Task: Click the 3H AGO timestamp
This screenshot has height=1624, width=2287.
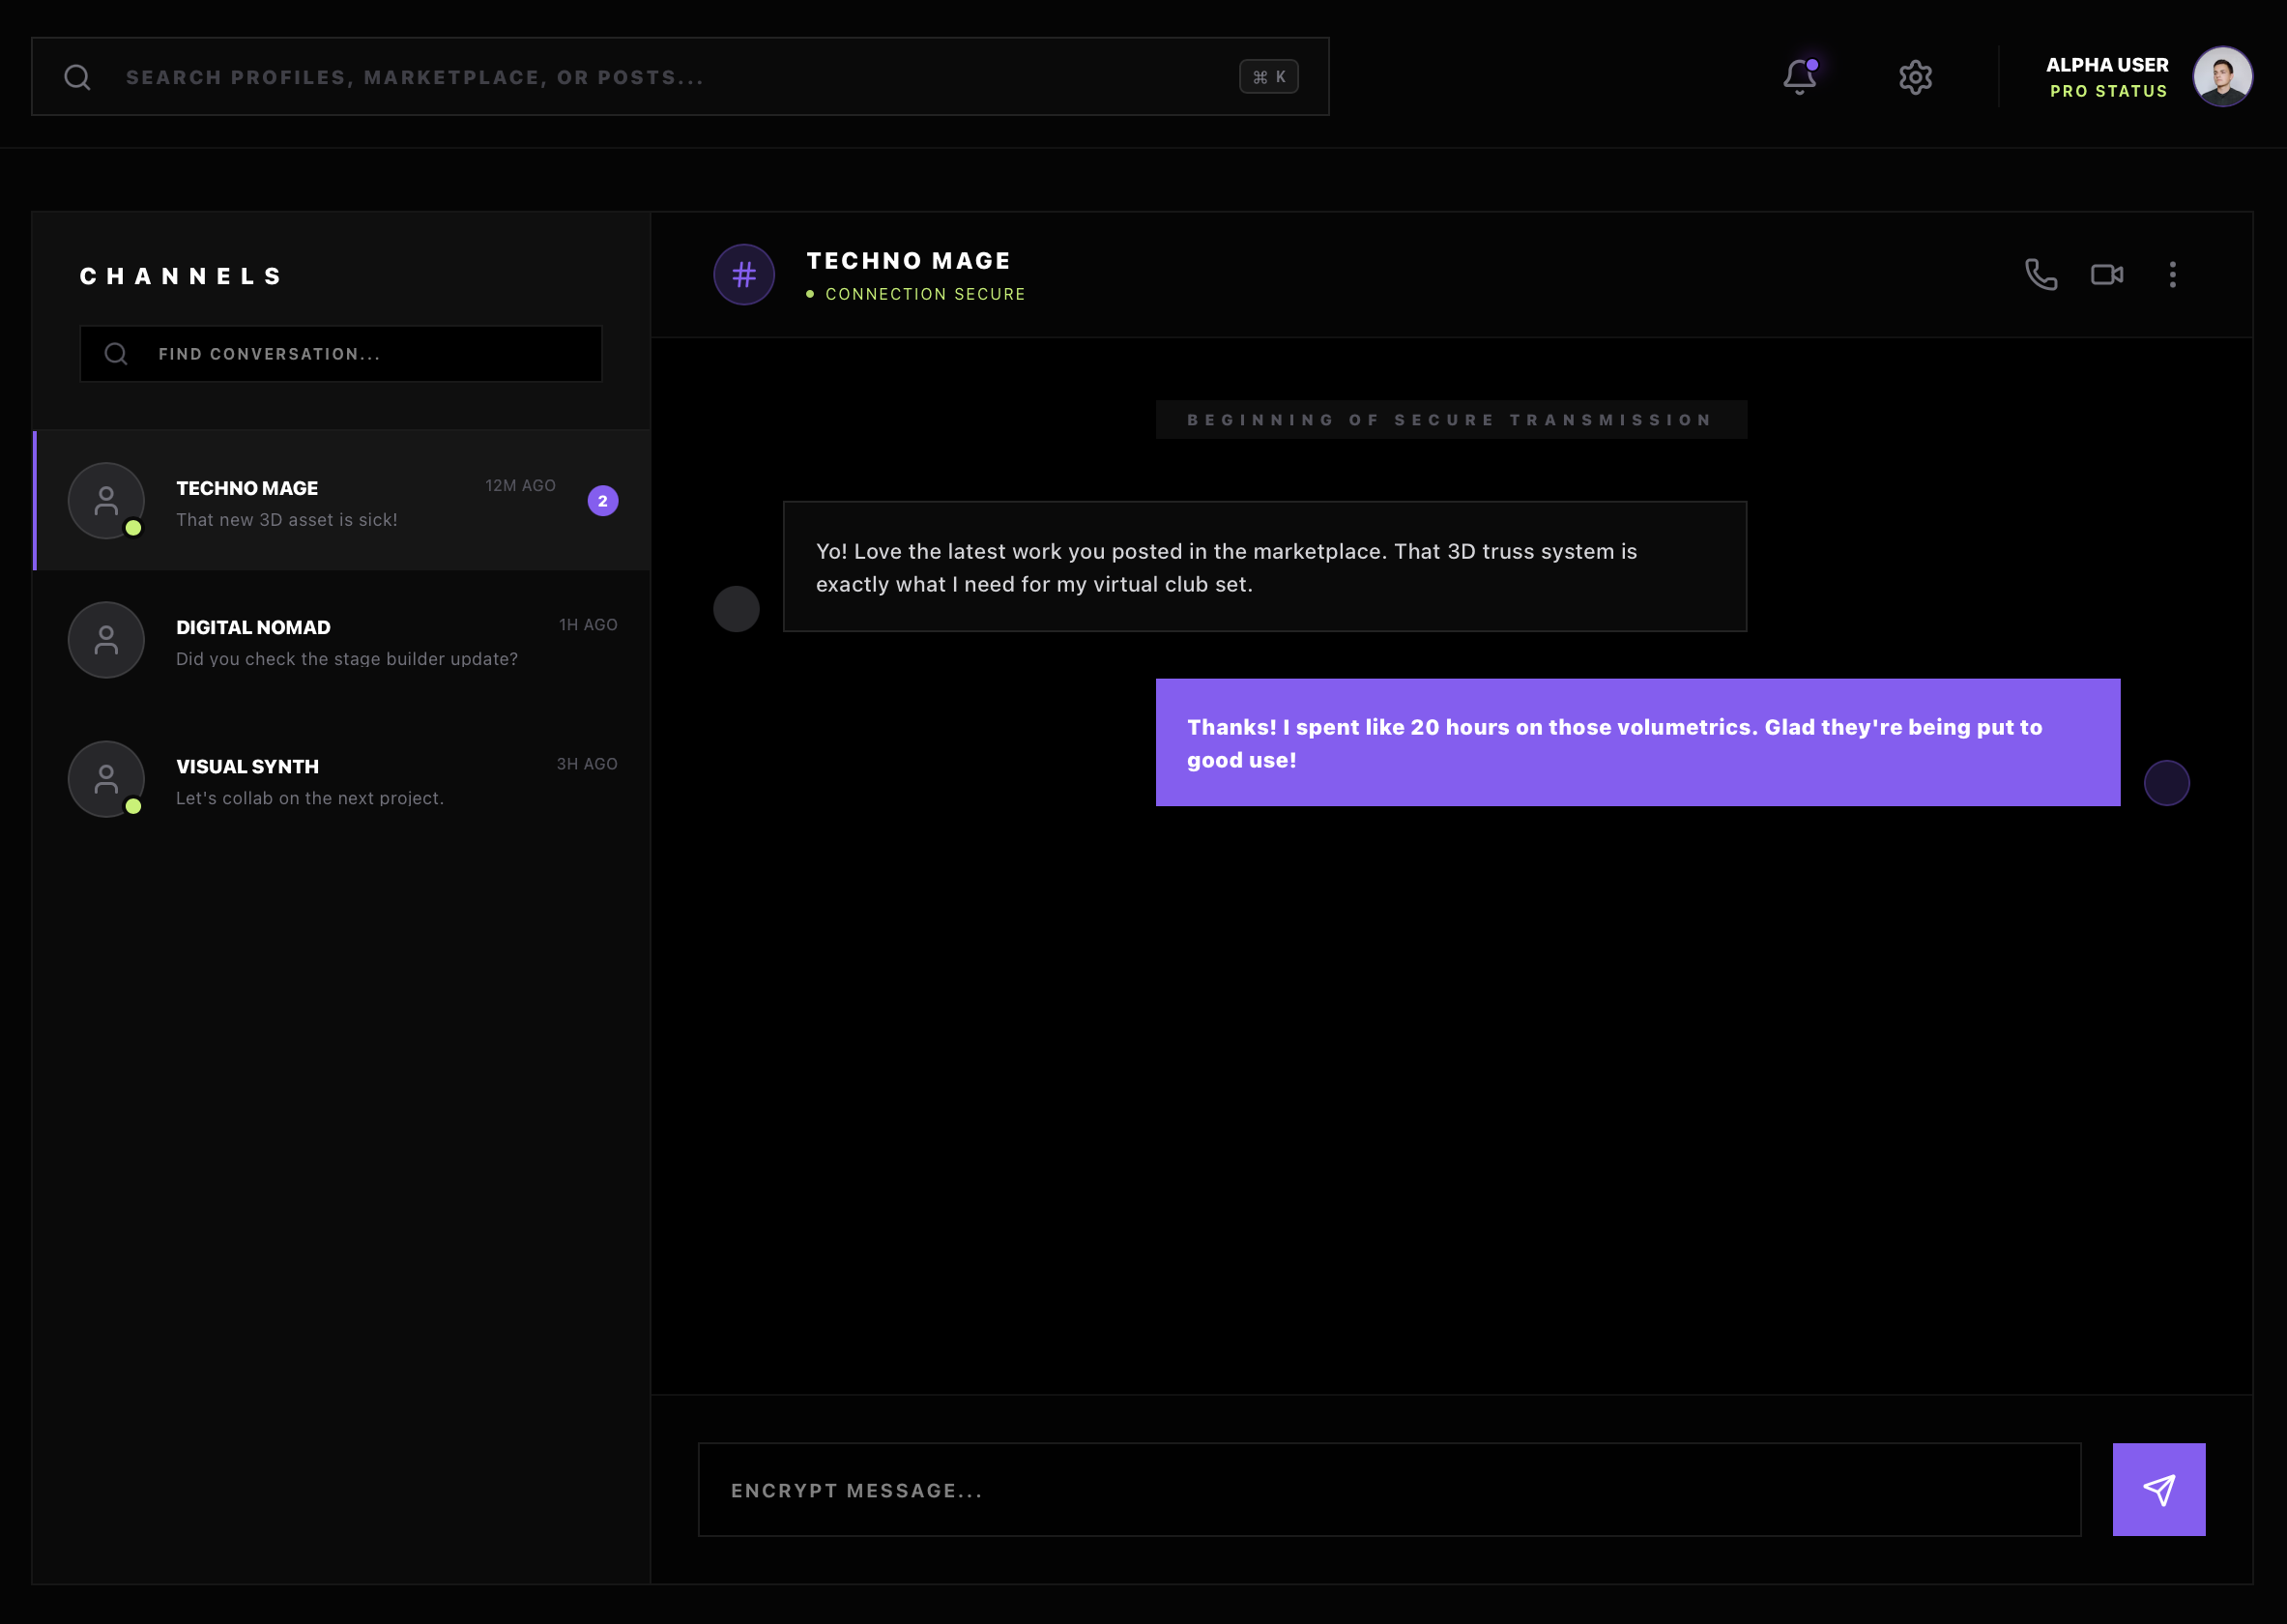Action: 587,764
